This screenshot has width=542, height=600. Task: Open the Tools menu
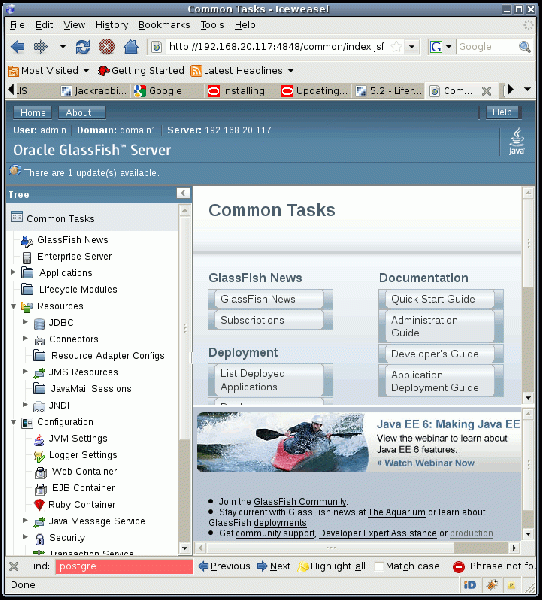pos(212,25)
